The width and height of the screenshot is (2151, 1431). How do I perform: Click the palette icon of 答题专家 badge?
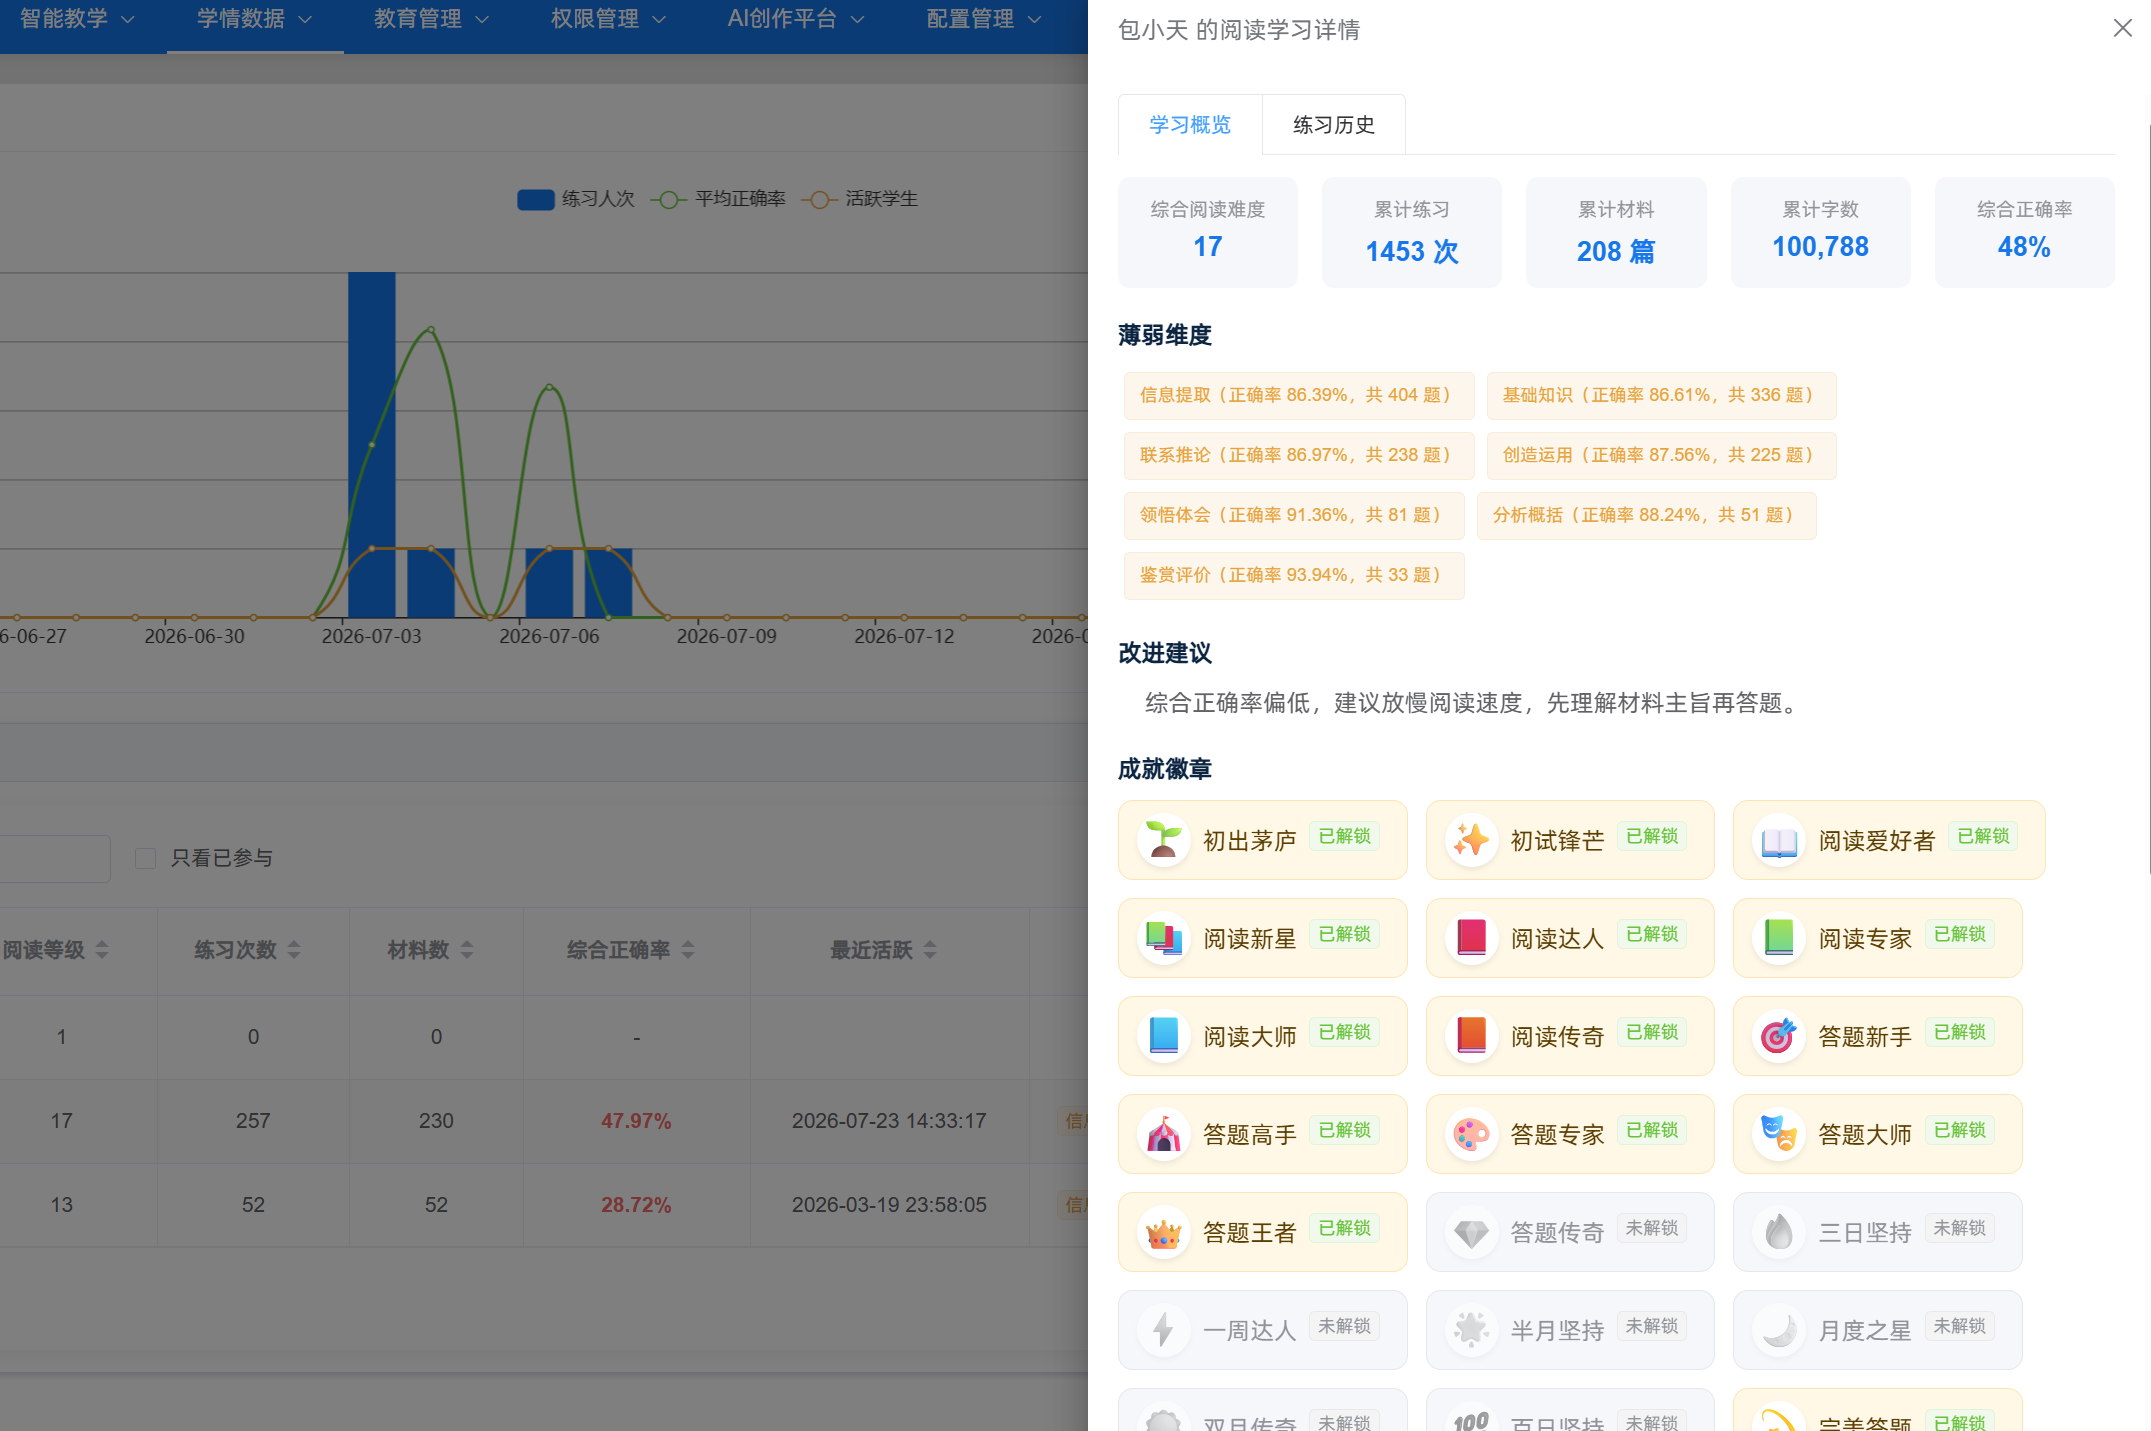(x=1471, y=1134)
